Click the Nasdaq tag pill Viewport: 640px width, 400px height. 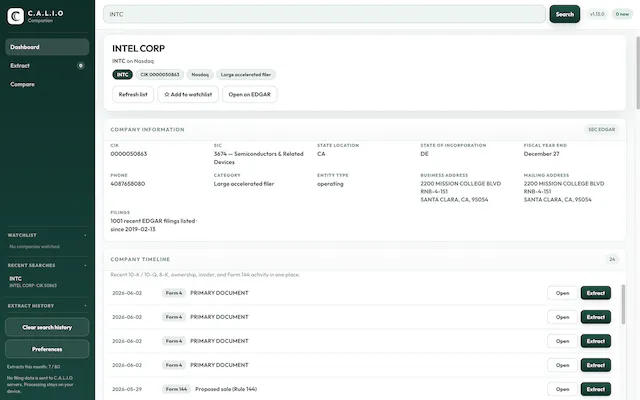(200, 75)
